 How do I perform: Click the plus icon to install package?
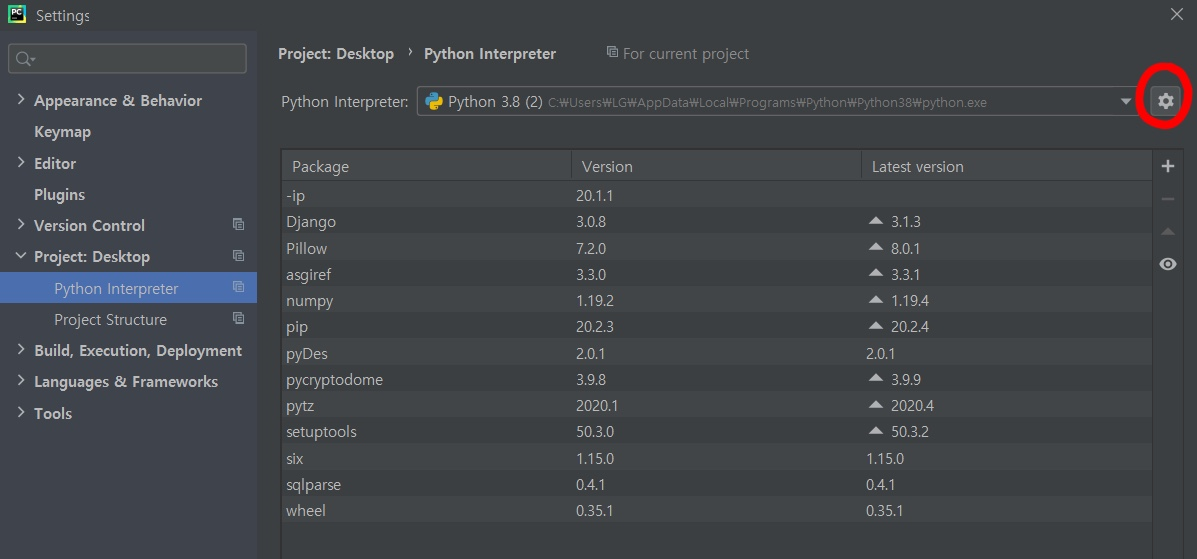(x=1167, y=166)
